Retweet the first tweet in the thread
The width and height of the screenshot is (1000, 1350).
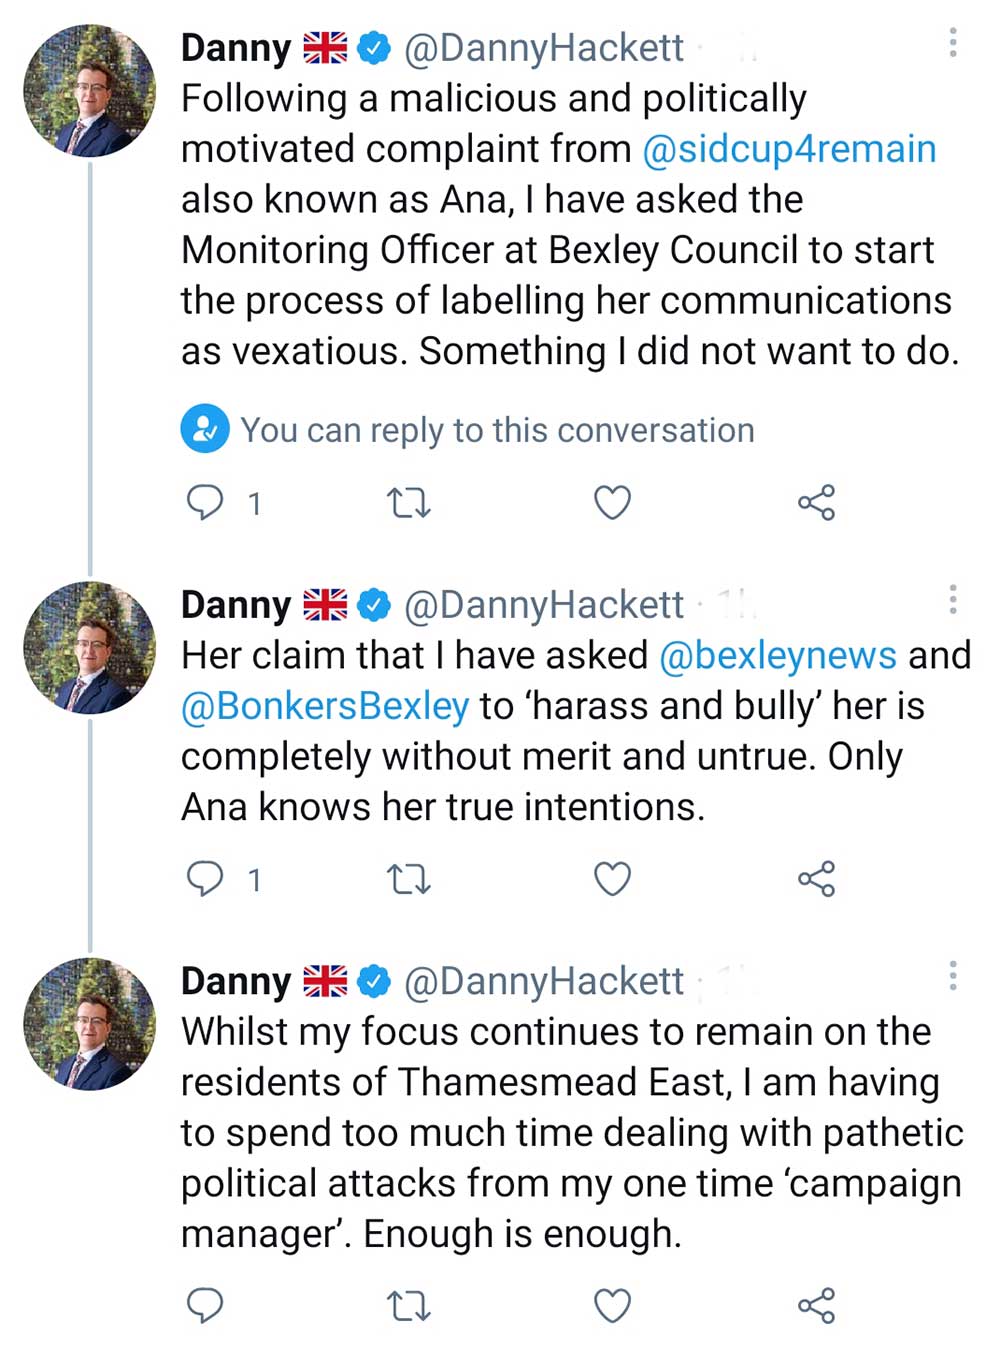click(x=408, y=503)
